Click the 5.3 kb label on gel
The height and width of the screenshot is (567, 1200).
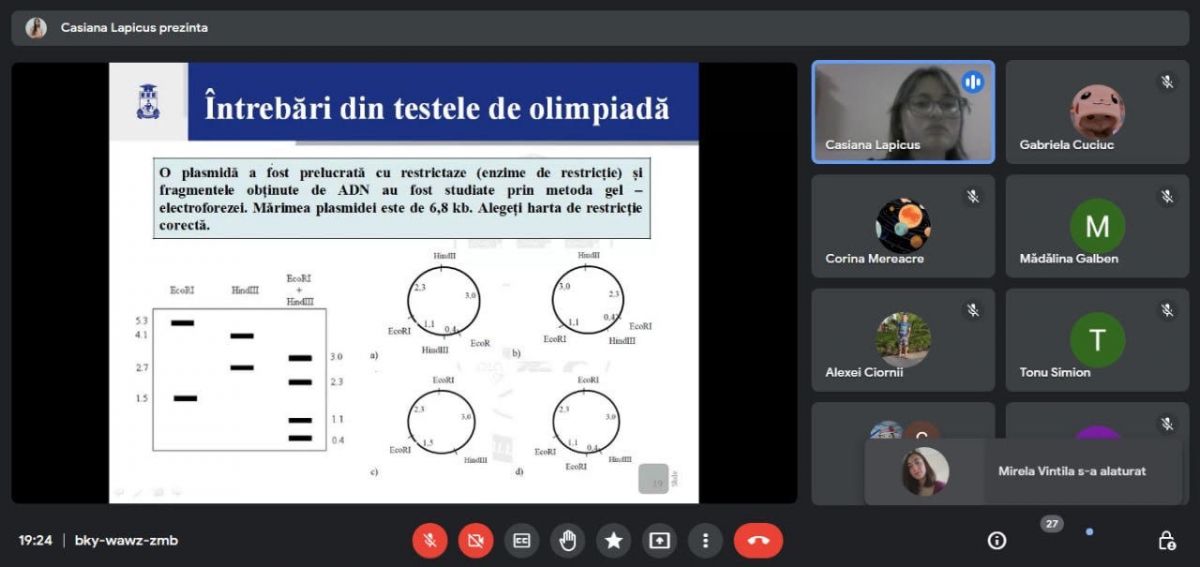coord(142,322)
